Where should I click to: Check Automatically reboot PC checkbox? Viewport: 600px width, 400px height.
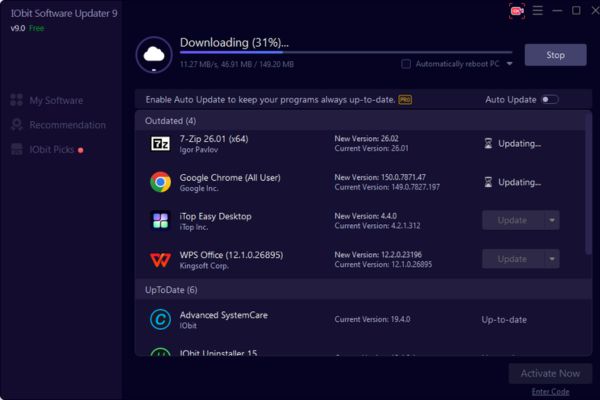click(406, 64)
